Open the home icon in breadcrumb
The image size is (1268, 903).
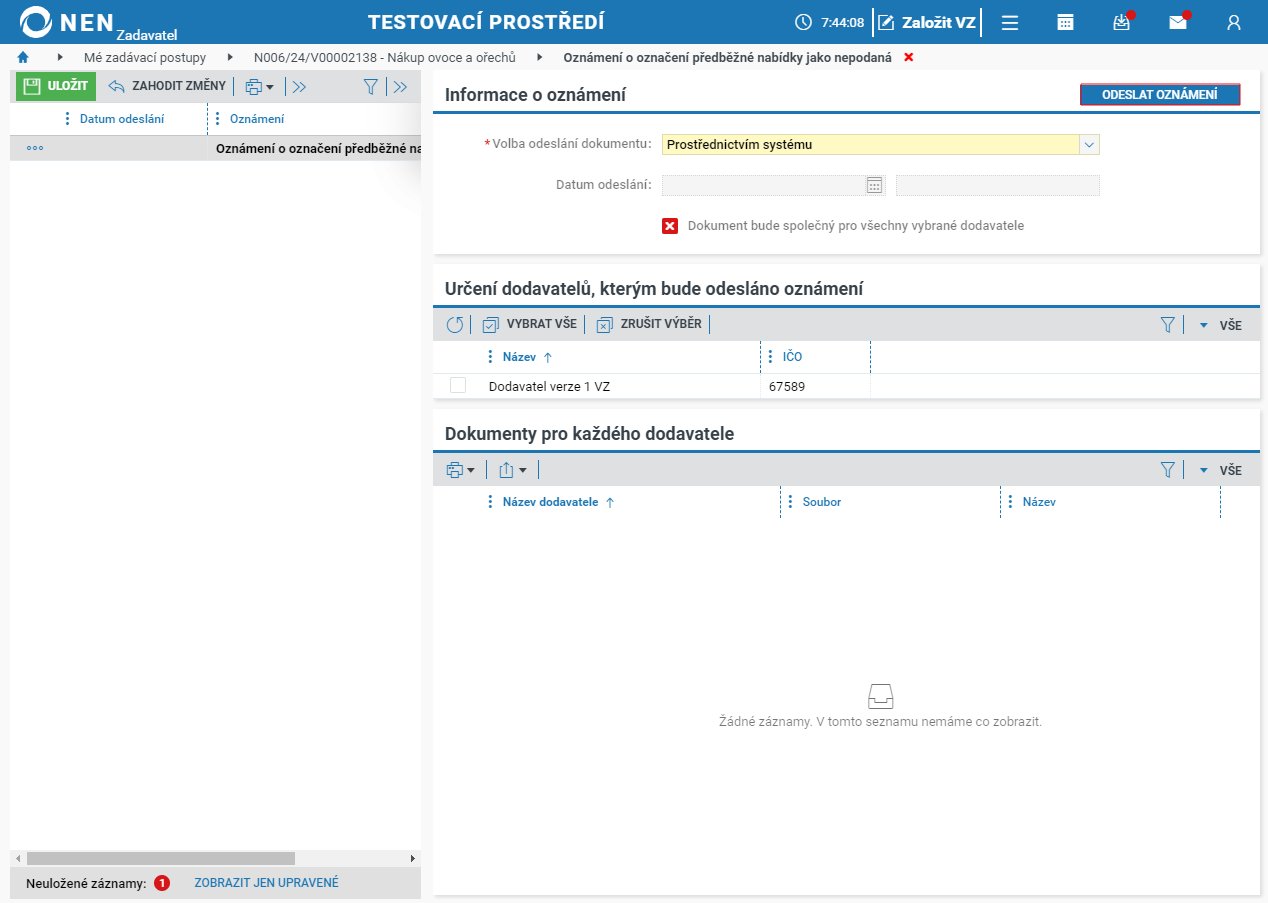[x=23, y=58]
